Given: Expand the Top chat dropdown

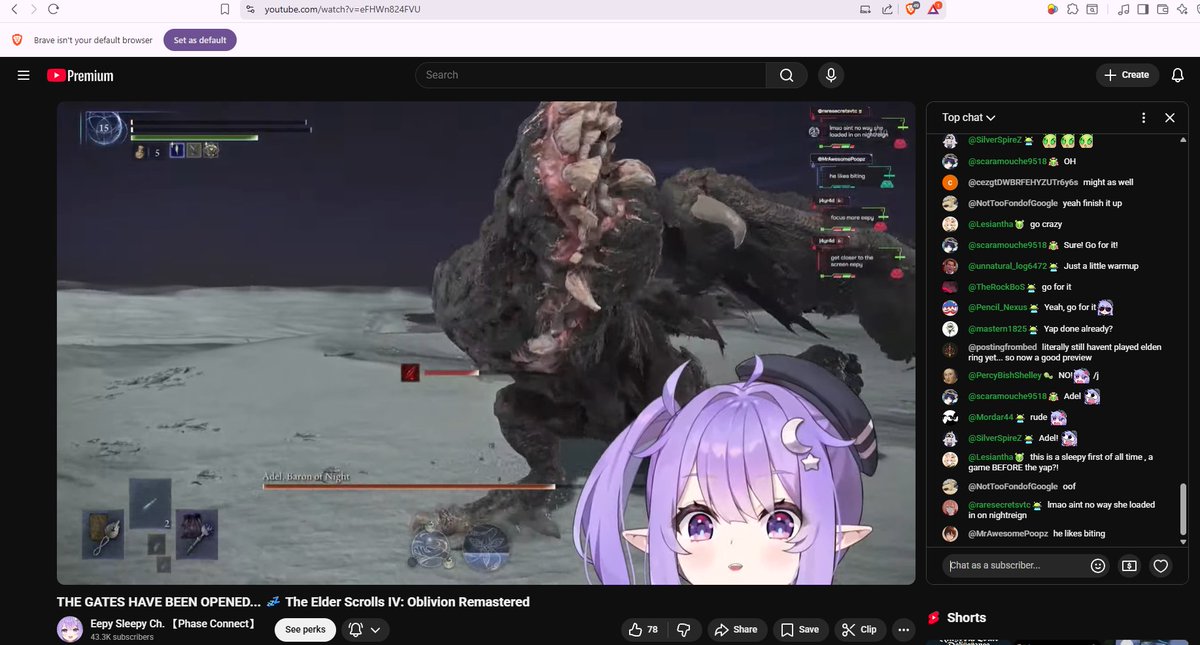Looking at the screenshot, I should click(969, 117).
